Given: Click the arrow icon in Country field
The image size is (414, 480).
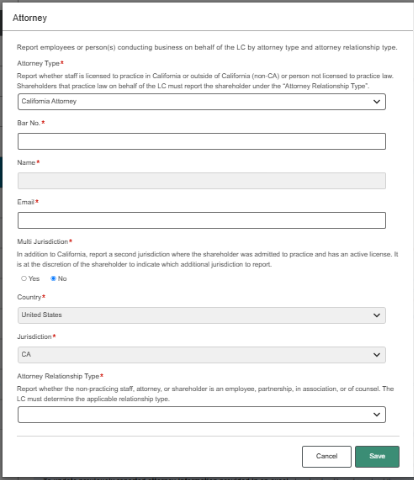Looking at the screenshot, I should 376,315.
